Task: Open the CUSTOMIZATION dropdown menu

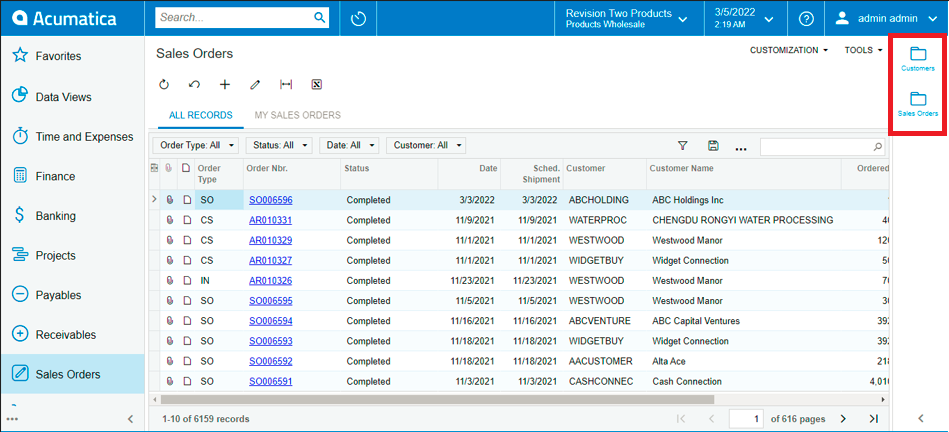Action: [789, 50]
